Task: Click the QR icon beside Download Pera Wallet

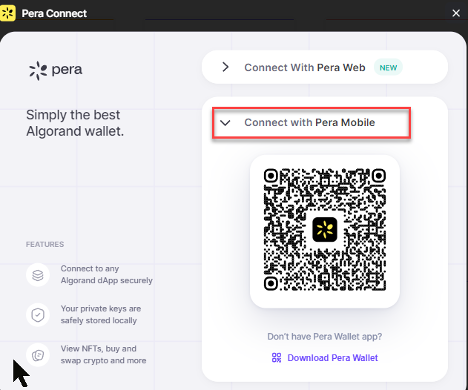Action: [277, 358]
